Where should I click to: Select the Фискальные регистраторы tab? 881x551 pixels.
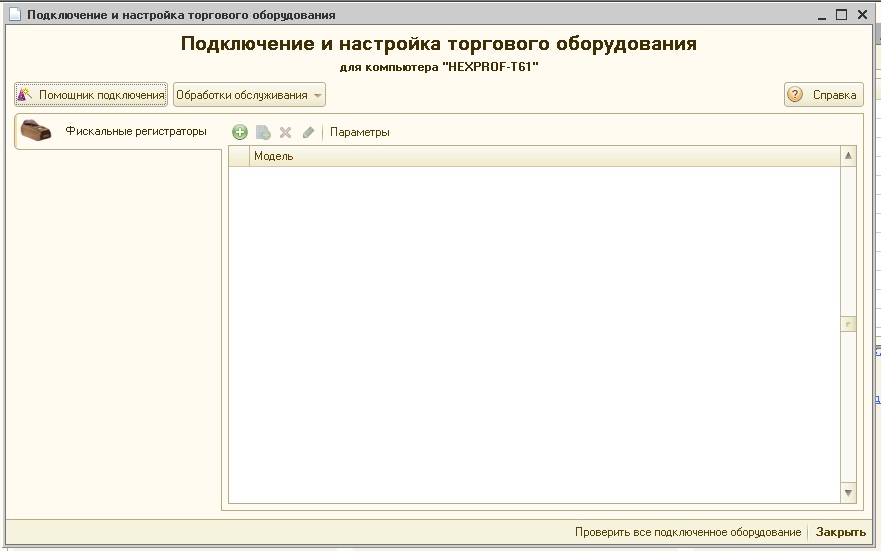tap(116, 132)
